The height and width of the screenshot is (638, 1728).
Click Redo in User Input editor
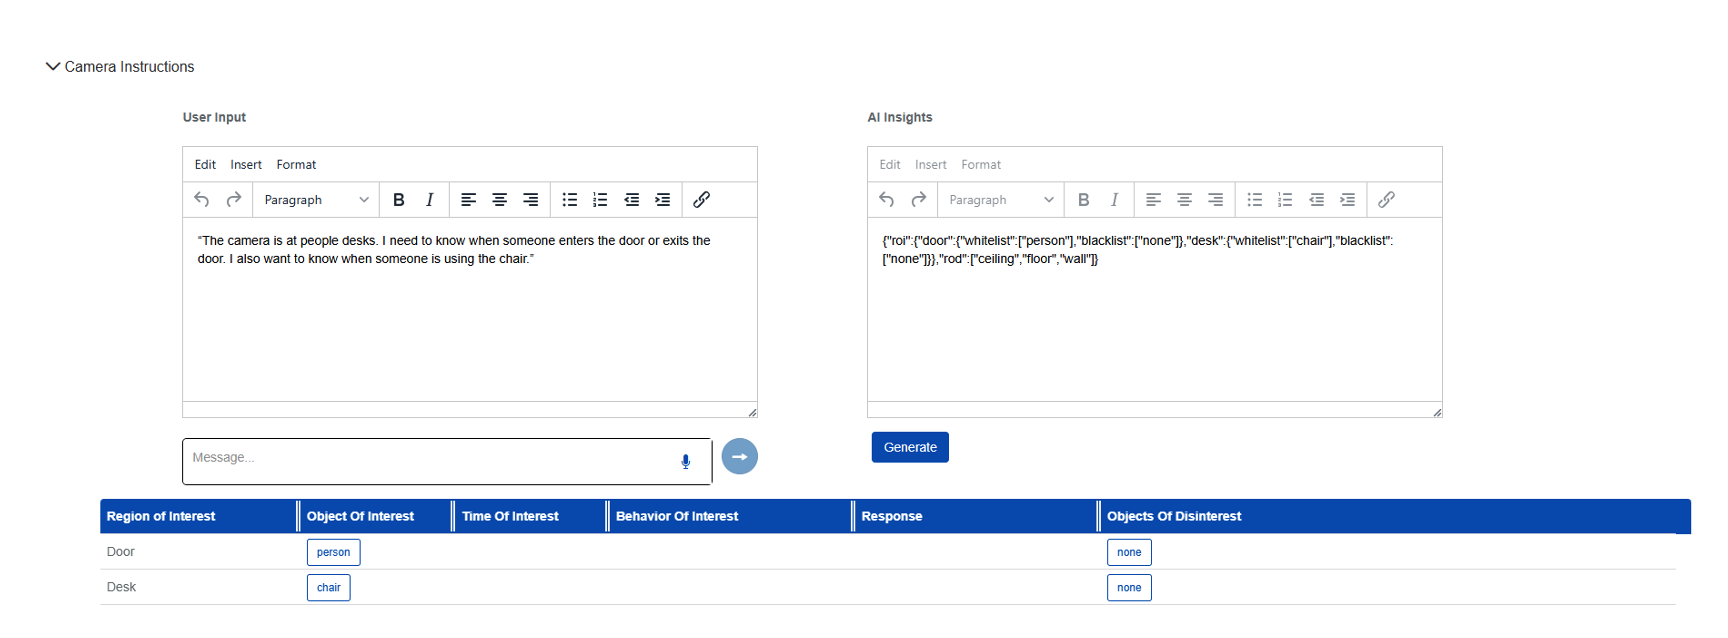(x=234, y=200)
